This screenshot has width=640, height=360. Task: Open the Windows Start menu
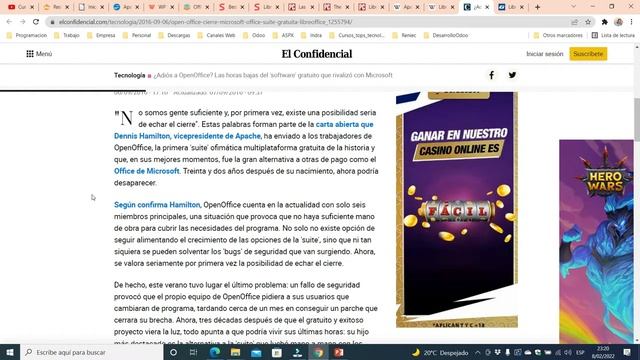coord(10,352)
